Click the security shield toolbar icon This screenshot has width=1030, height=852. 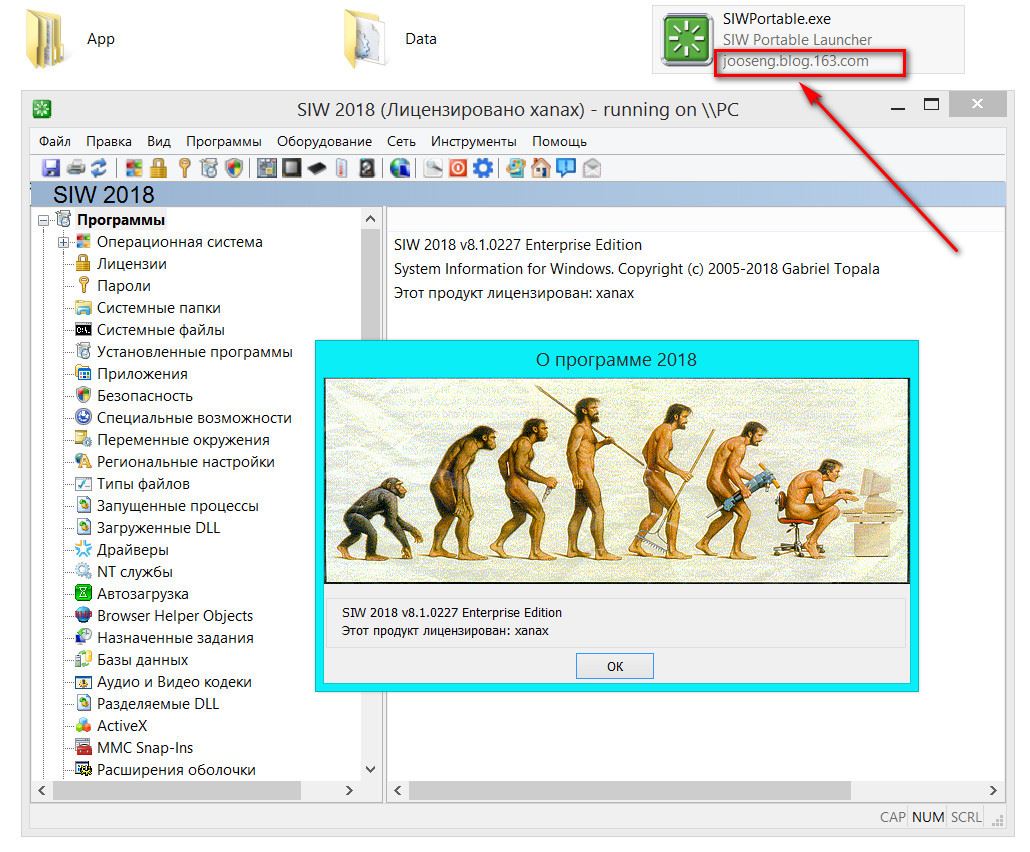[x=234, y=168]
